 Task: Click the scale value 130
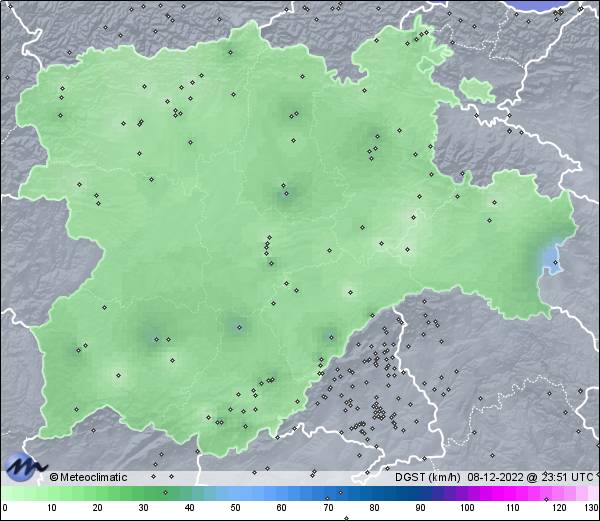592,508
